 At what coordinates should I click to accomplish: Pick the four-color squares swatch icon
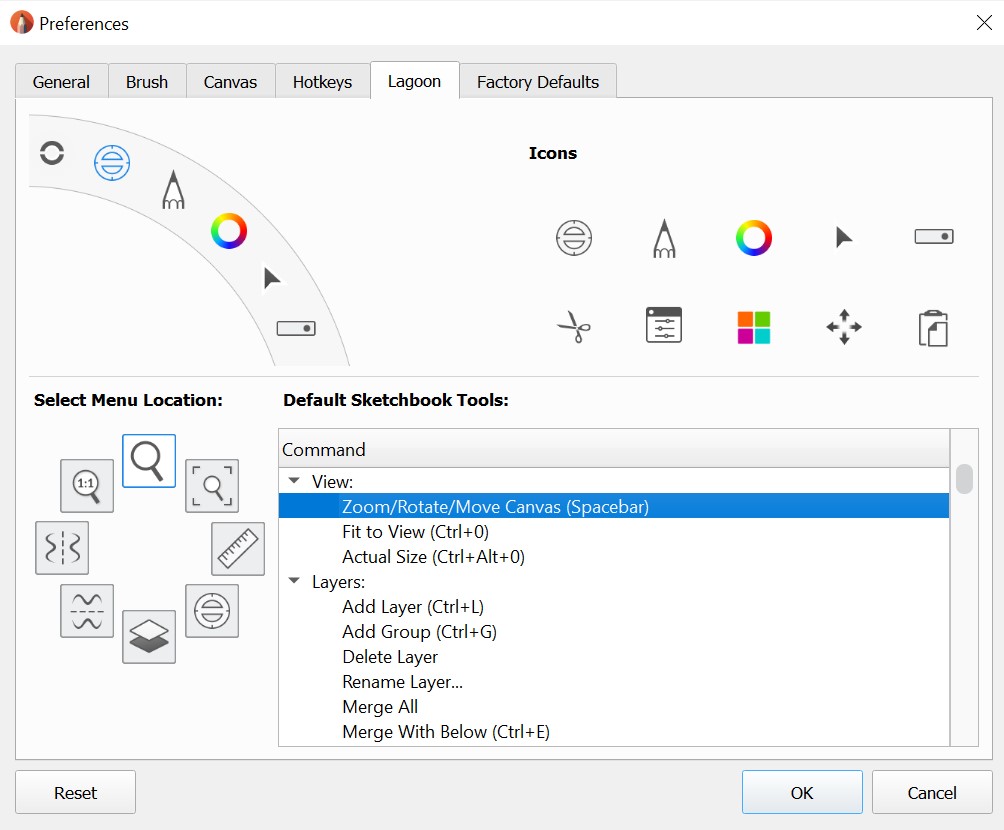pyautogui.click(x=754, y=327)
